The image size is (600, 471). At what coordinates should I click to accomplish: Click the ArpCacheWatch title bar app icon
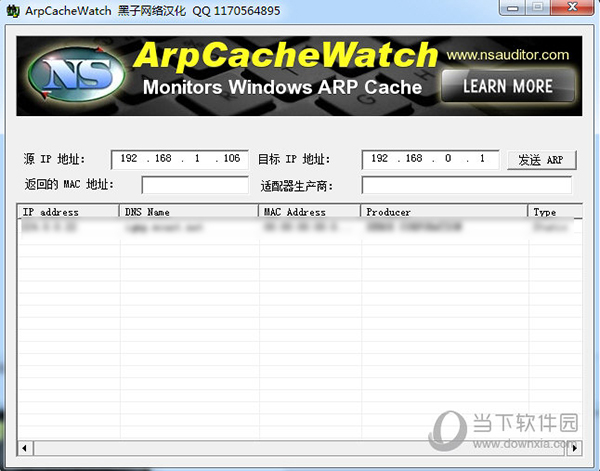point(13,11)
